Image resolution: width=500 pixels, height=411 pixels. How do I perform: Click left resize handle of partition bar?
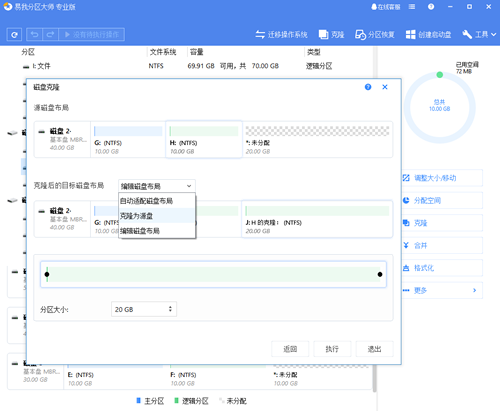click(x=47, y=274)
